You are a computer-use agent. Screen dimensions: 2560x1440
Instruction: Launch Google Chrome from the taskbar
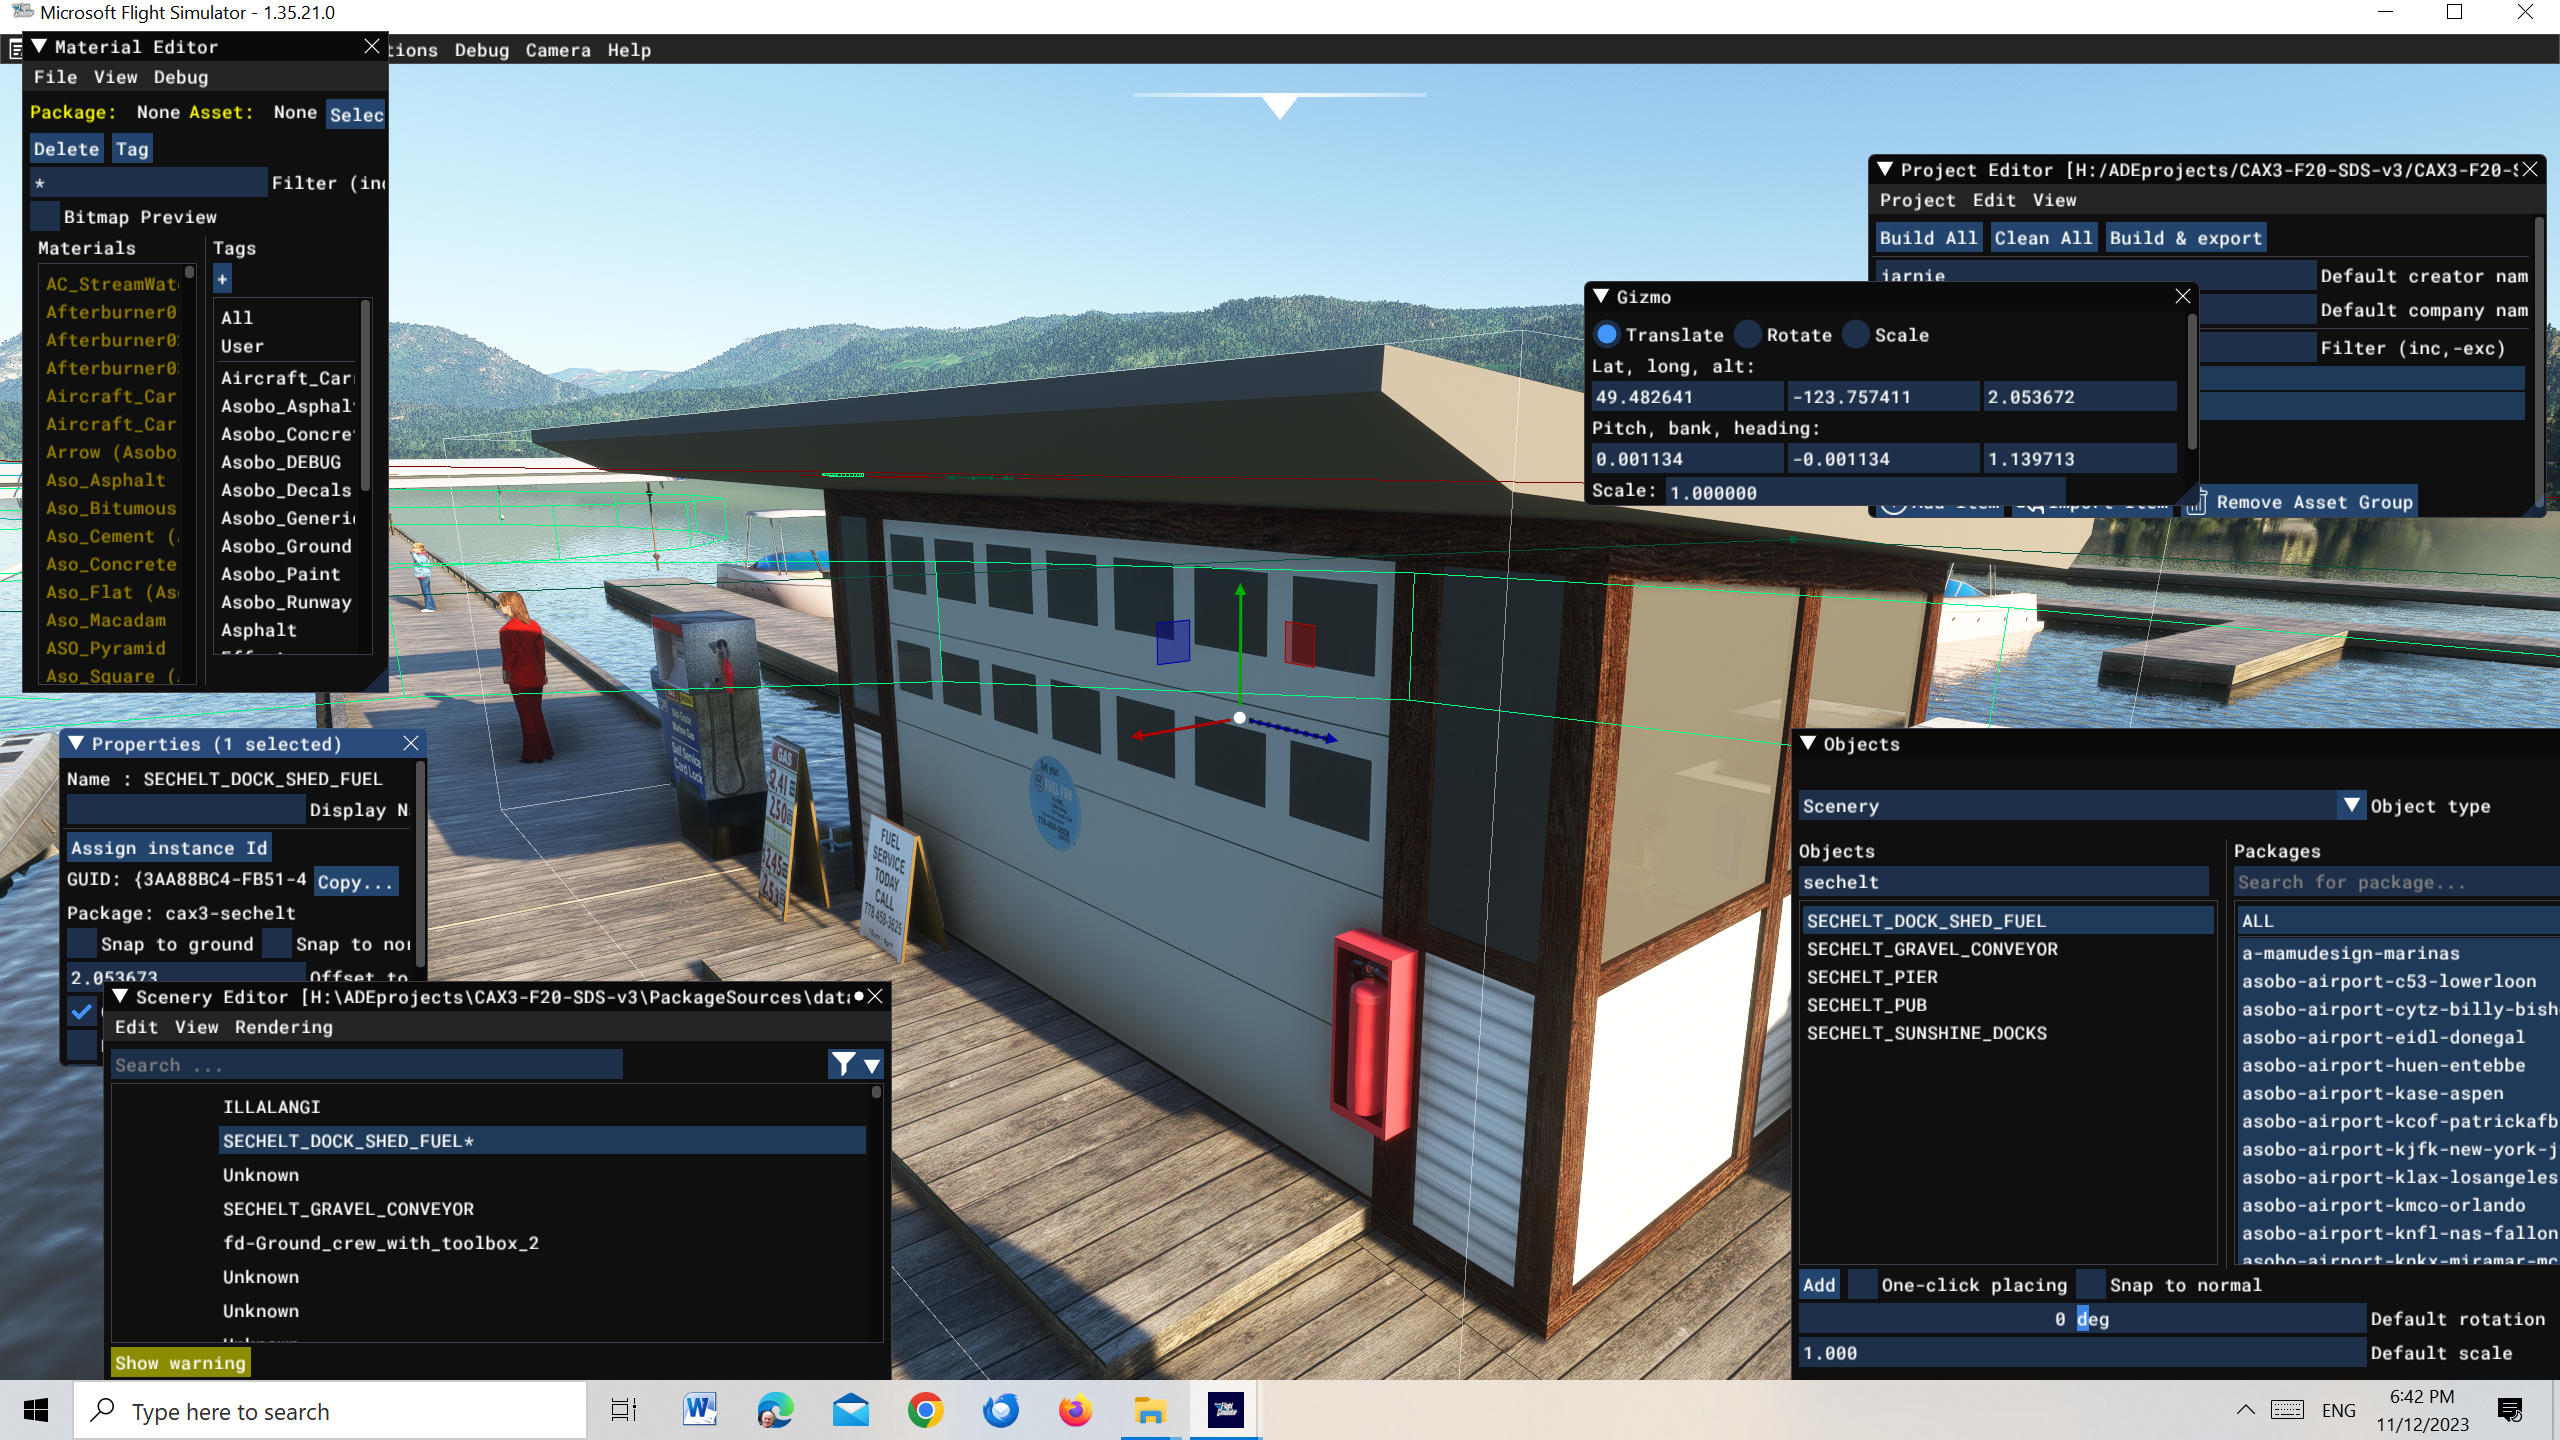click(924, 1411)
